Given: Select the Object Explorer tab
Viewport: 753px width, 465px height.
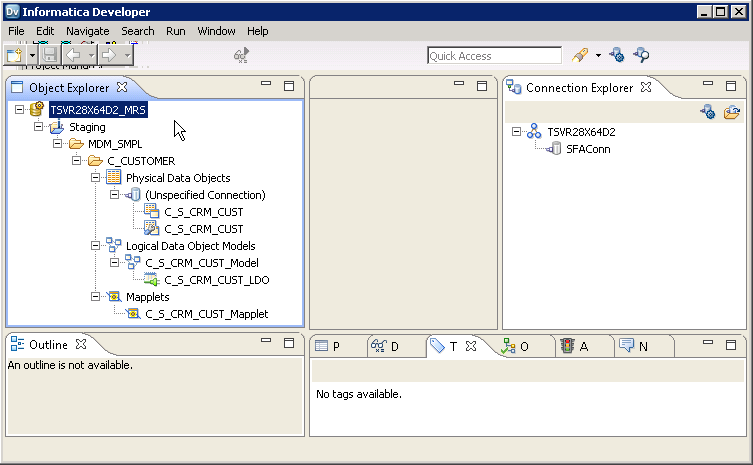Looking at the screenshot, I should click(x=69, y=88).
